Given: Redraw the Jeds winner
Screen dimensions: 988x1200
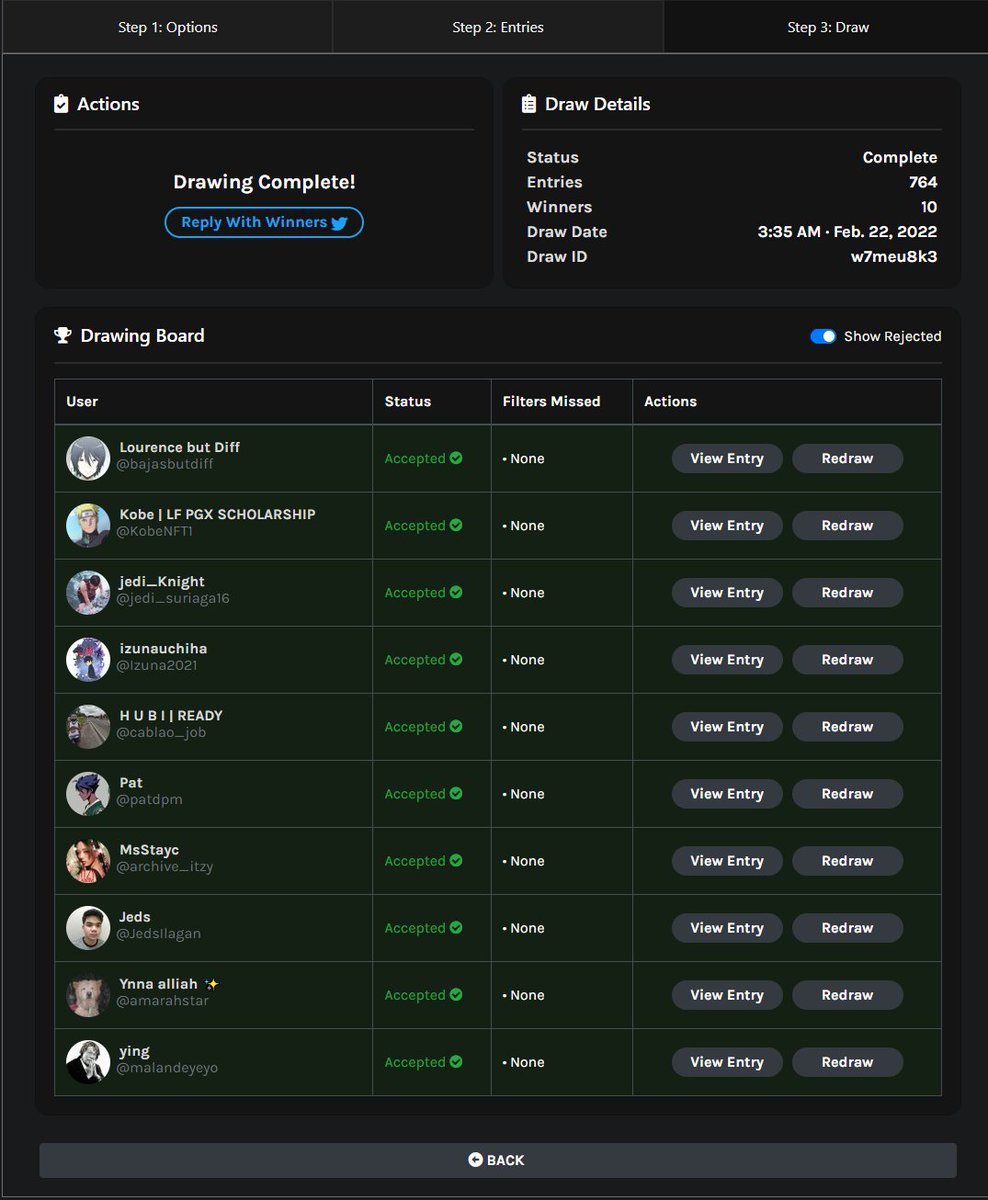Looking at the screenshot, I should [848, 927].
